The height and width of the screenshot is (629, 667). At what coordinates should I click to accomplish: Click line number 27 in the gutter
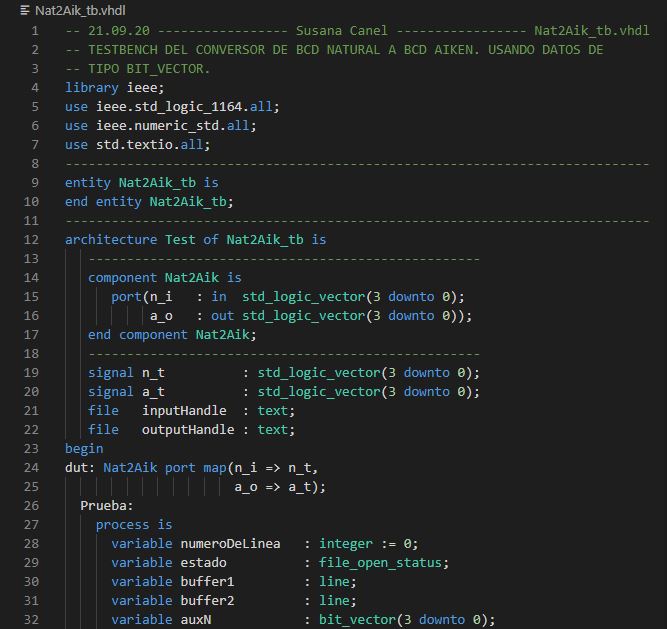[31, 524]
